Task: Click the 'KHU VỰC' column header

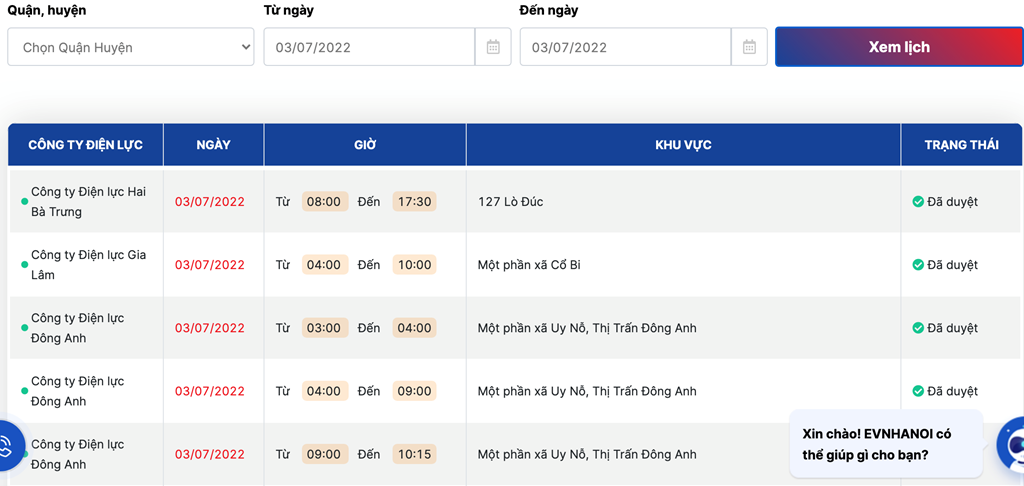Action: [683, 145]
